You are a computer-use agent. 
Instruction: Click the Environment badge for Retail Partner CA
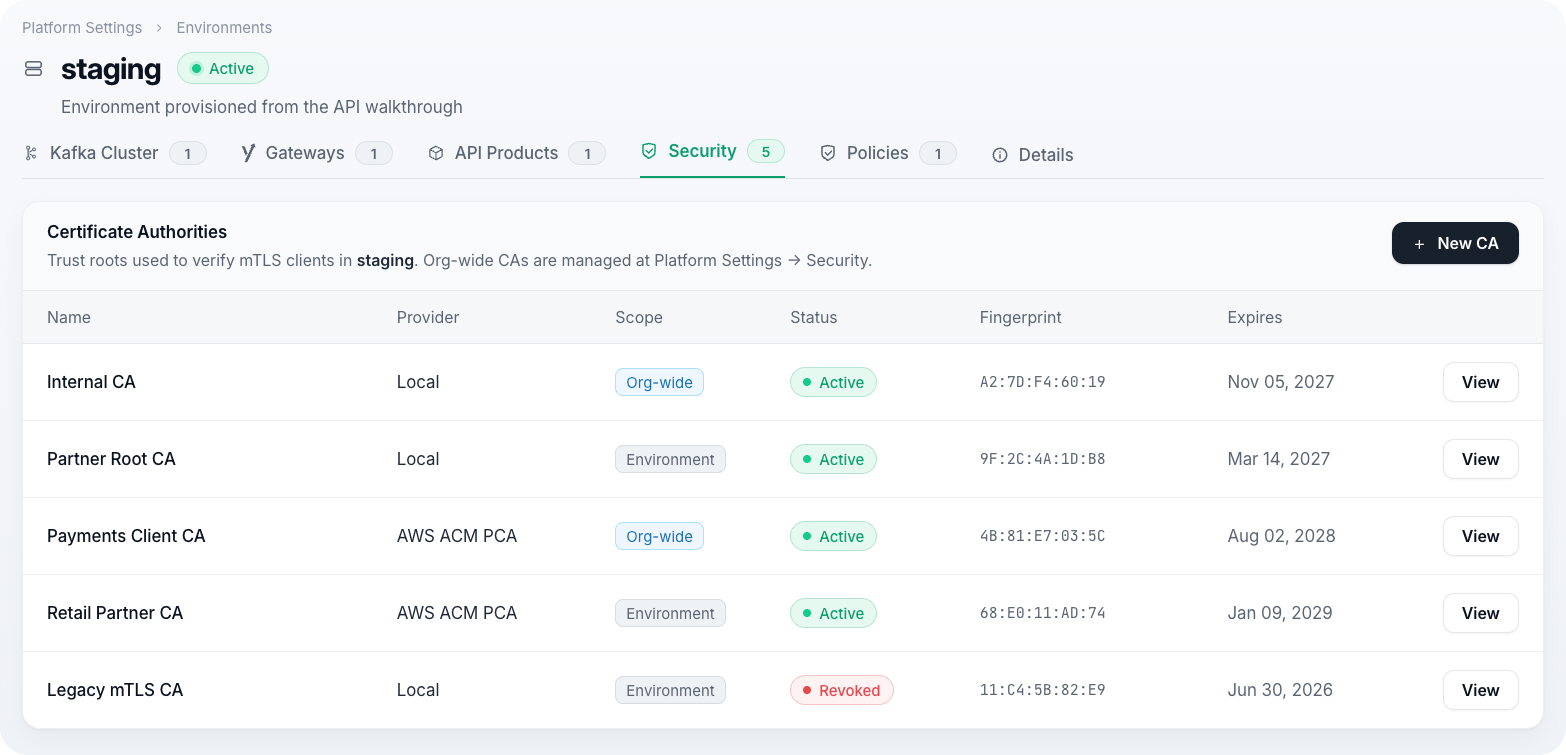tap(670, 613)
